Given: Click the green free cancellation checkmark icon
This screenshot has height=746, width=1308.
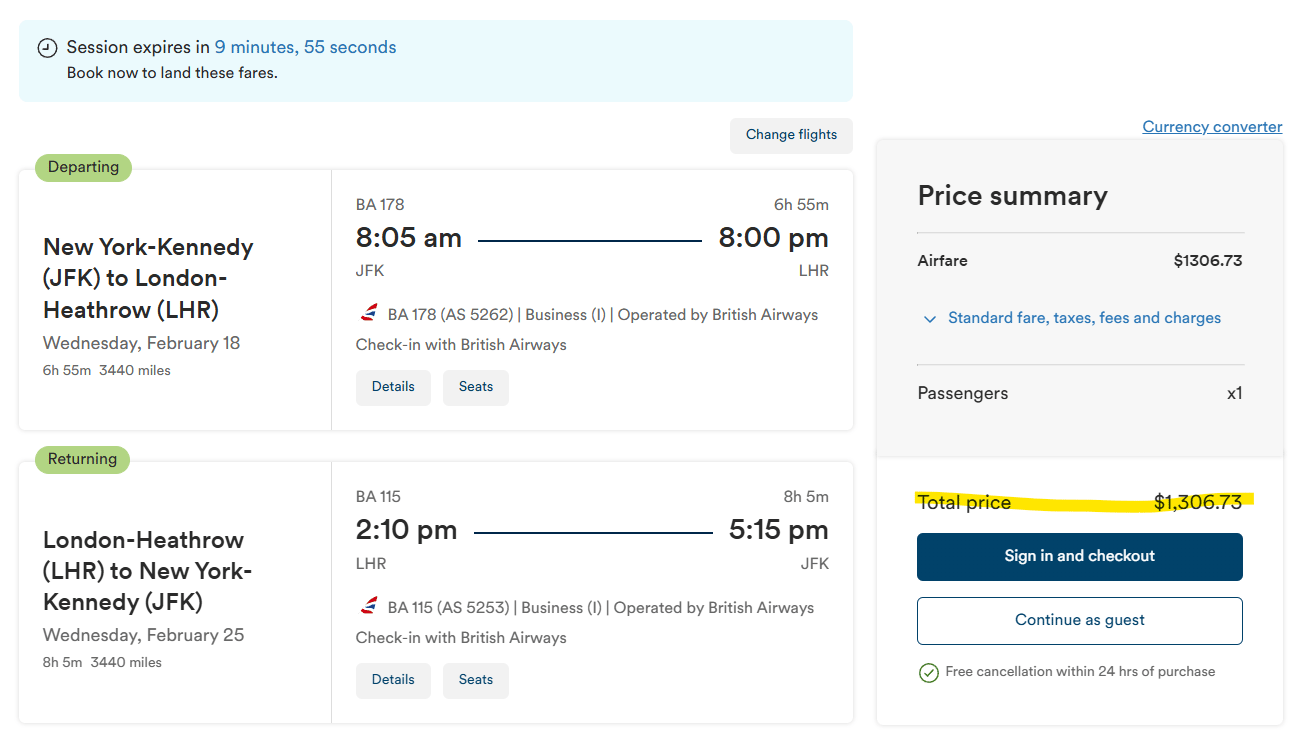Looking at the screenshot, I should (x=928, y=672).
